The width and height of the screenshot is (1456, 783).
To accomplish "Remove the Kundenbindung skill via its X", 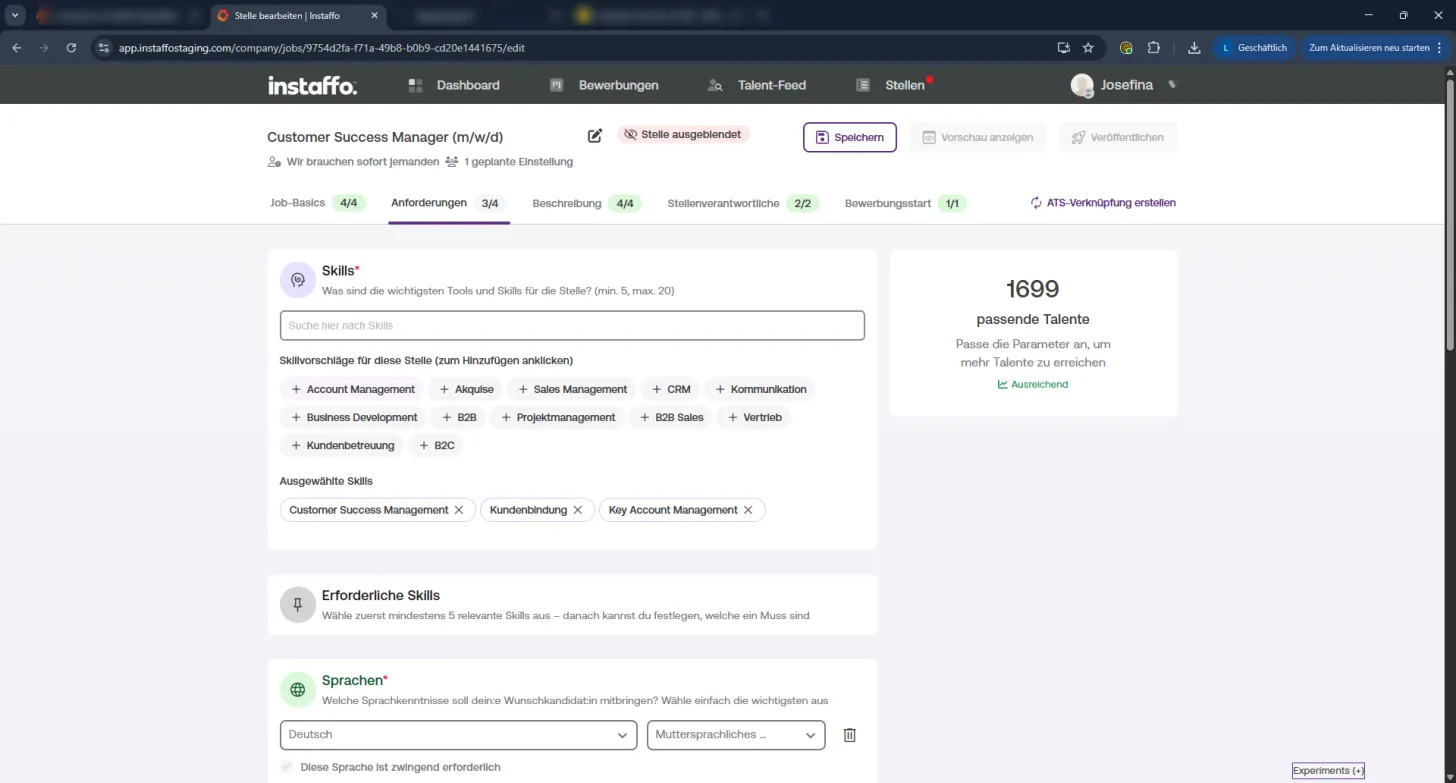I will click(577, 510).
